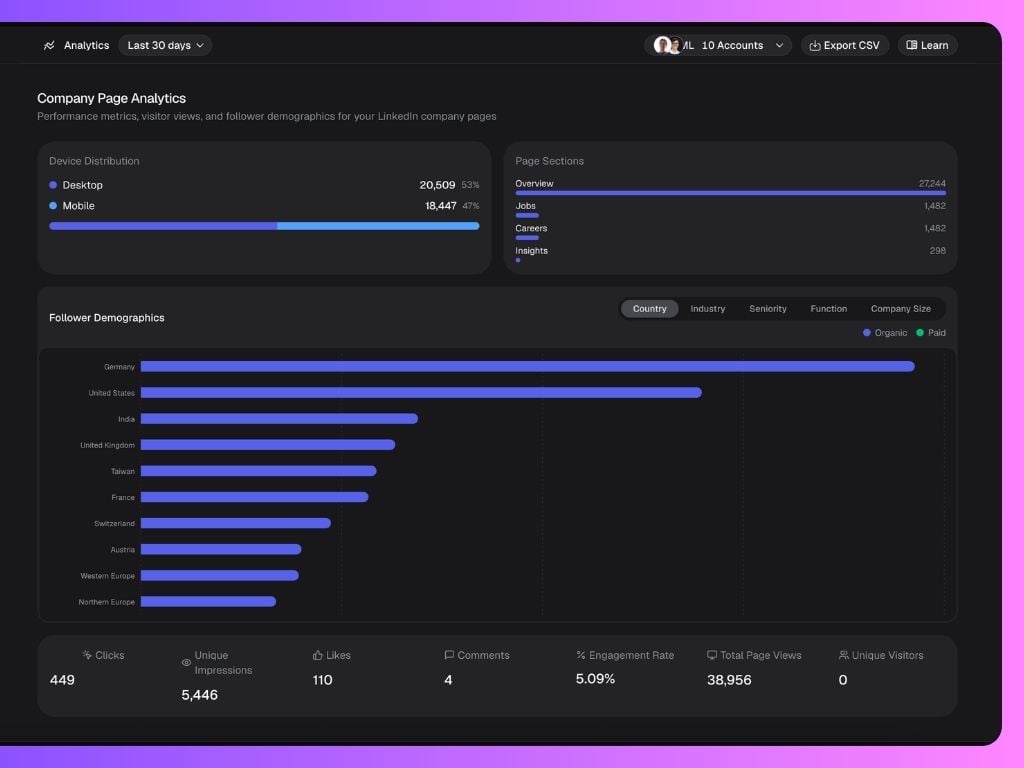Click the Careers page section bar
The width and height of the screenshot is (1024, 768).
[x=527, y=238]
